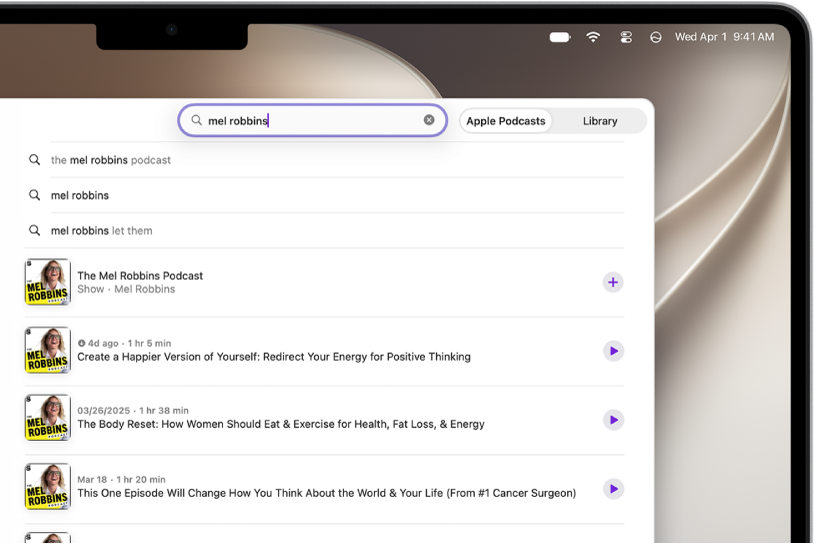
Task: Play "This One Episode Will Change" episode
Action: point(613,489)
